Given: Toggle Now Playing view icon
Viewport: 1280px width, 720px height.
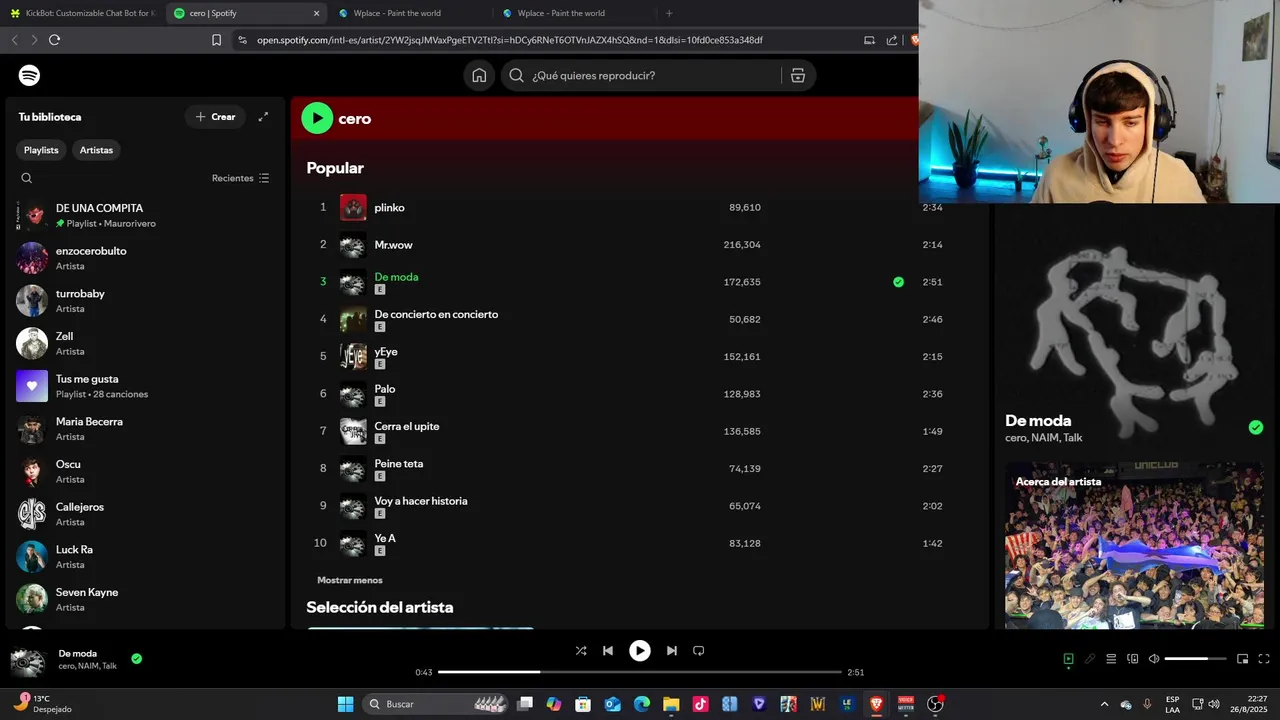Looking at the screenshot, I should point(1068,659).
